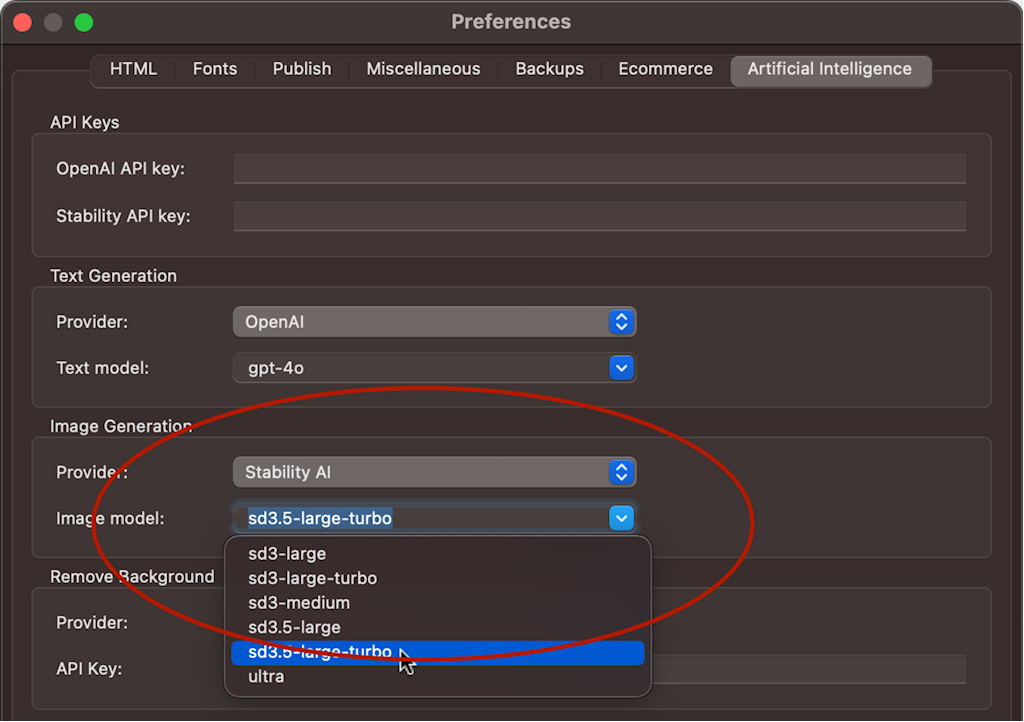Pick the ultra image model option
This screenshot has height=722, width=1024.
[438, 677]
